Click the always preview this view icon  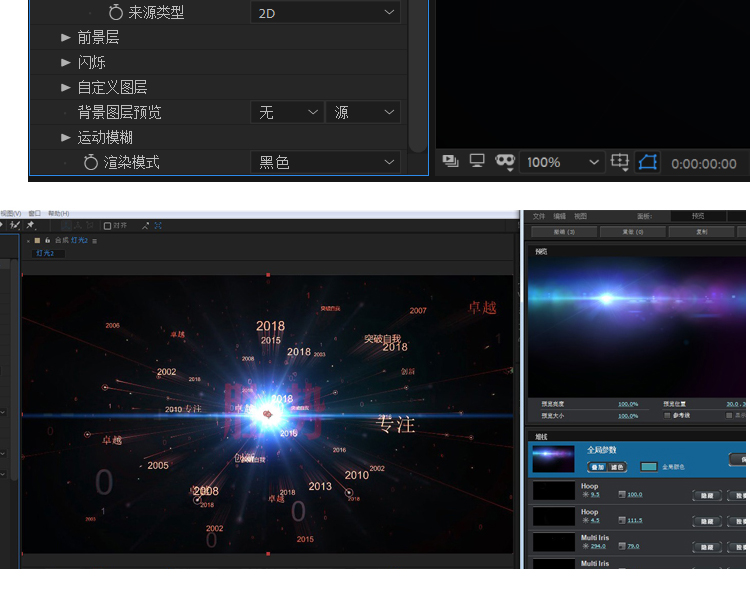(450, 161)
